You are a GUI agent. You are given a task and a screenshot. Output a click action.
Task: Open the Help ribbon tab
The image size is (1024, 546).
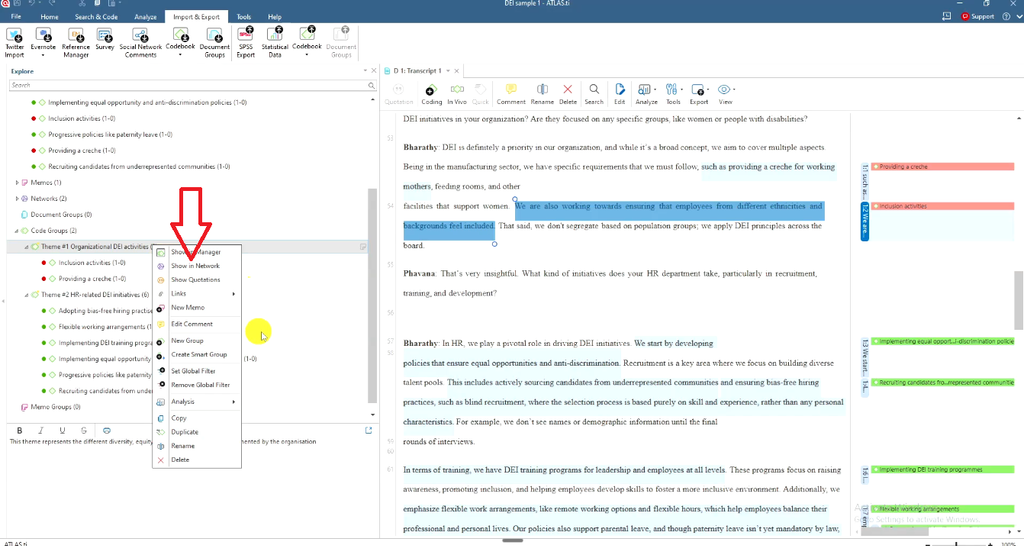click(x=274, y=17)
